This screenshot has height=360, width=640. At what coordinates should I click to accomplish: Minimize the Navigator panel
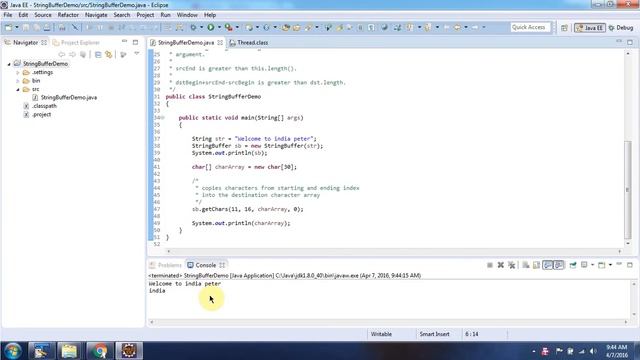coord(124,42)
